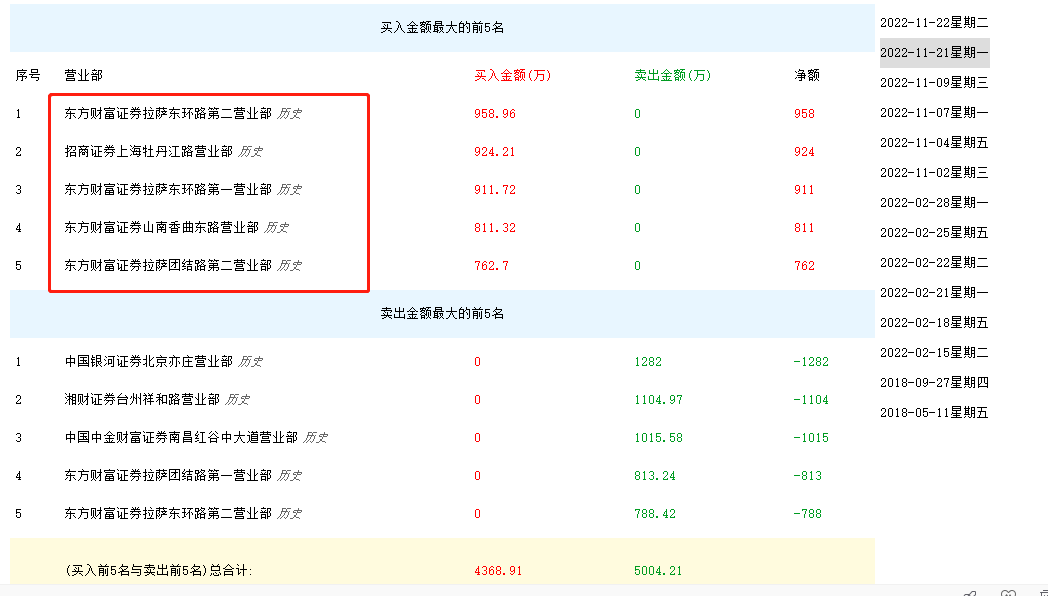Click the 净额 column header
The height and width of the screenshot is (596, 1048).
(807, 76)
